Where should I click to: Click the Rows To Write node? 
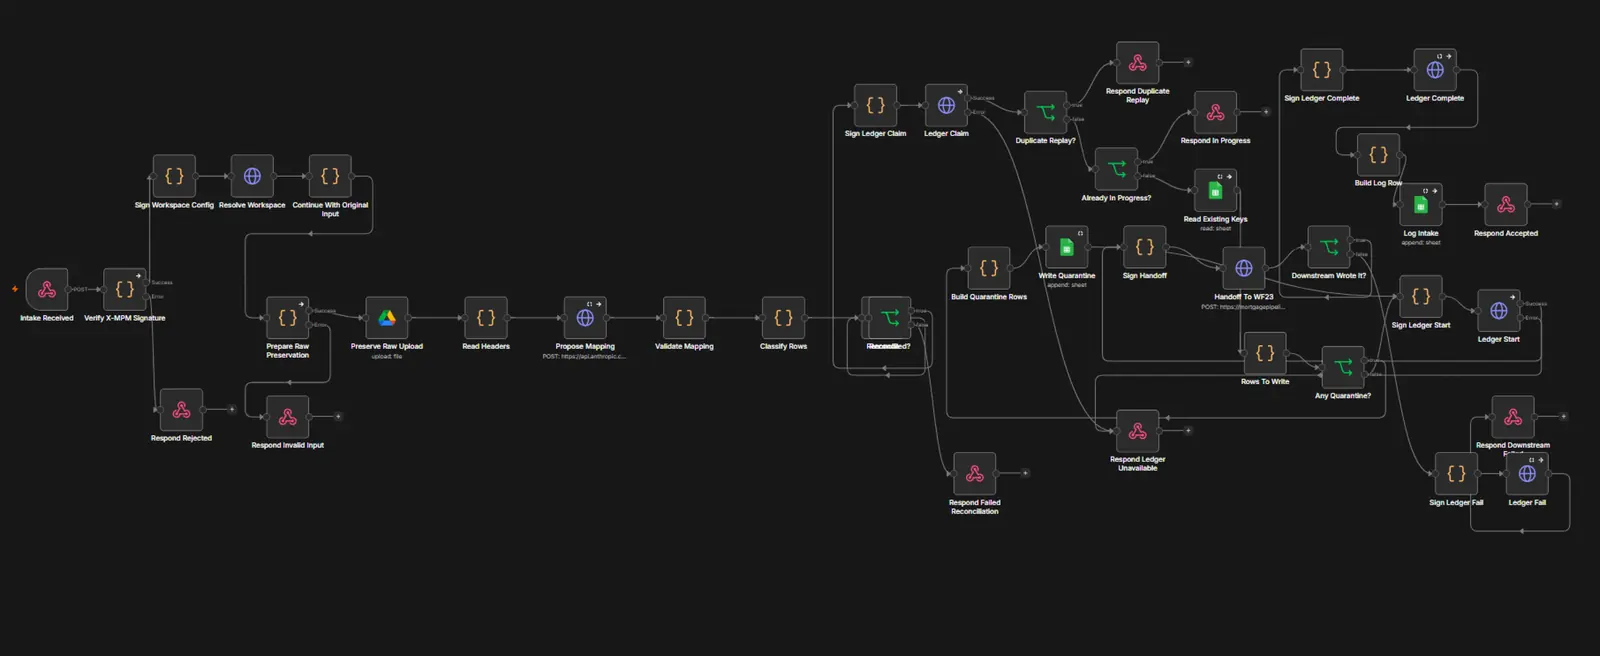pos(1265,353)
